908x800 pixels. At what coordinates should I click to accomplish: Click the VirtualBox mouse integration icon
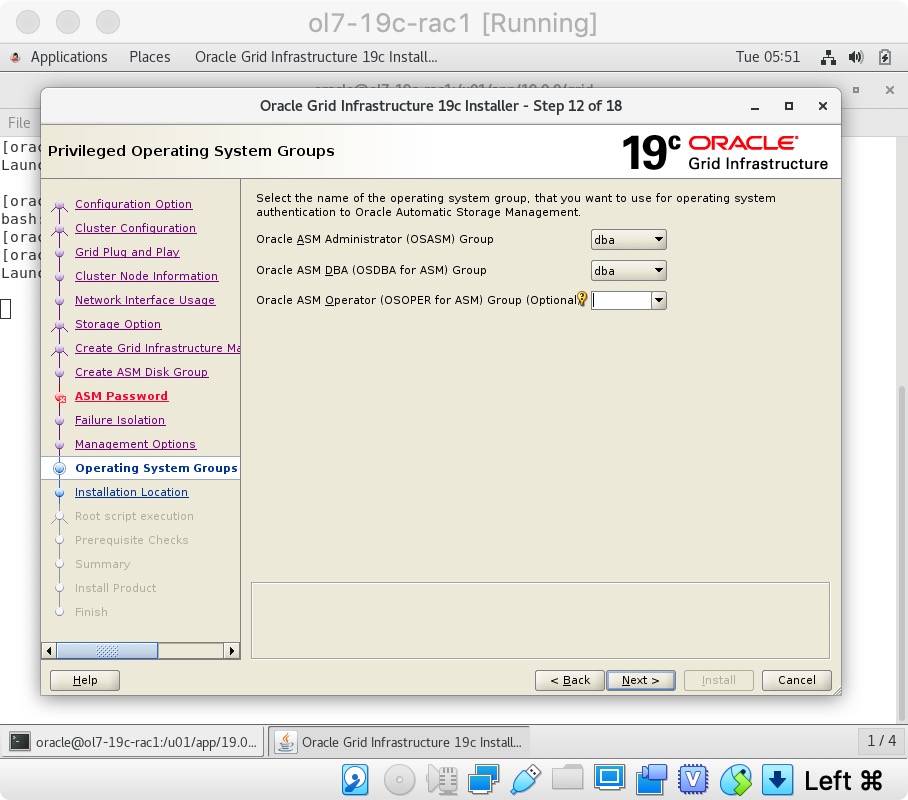735,780
